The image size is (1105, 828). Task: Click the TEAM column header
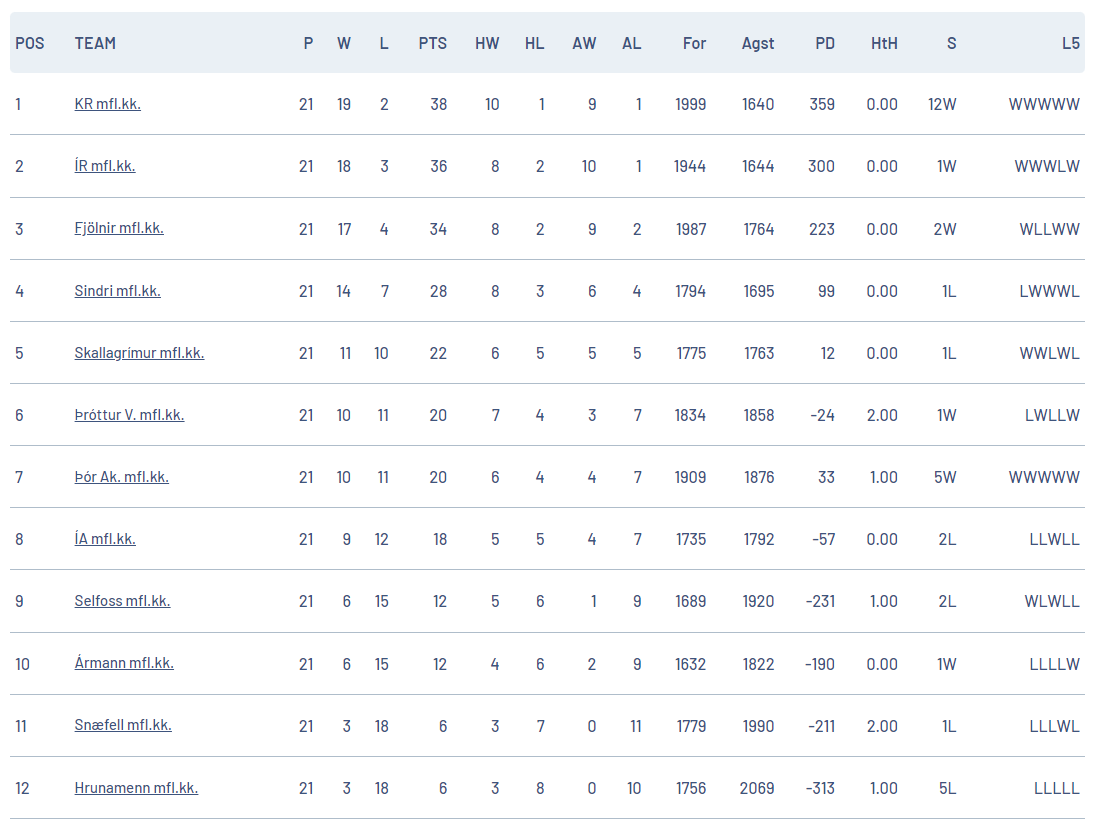[95, 44]
